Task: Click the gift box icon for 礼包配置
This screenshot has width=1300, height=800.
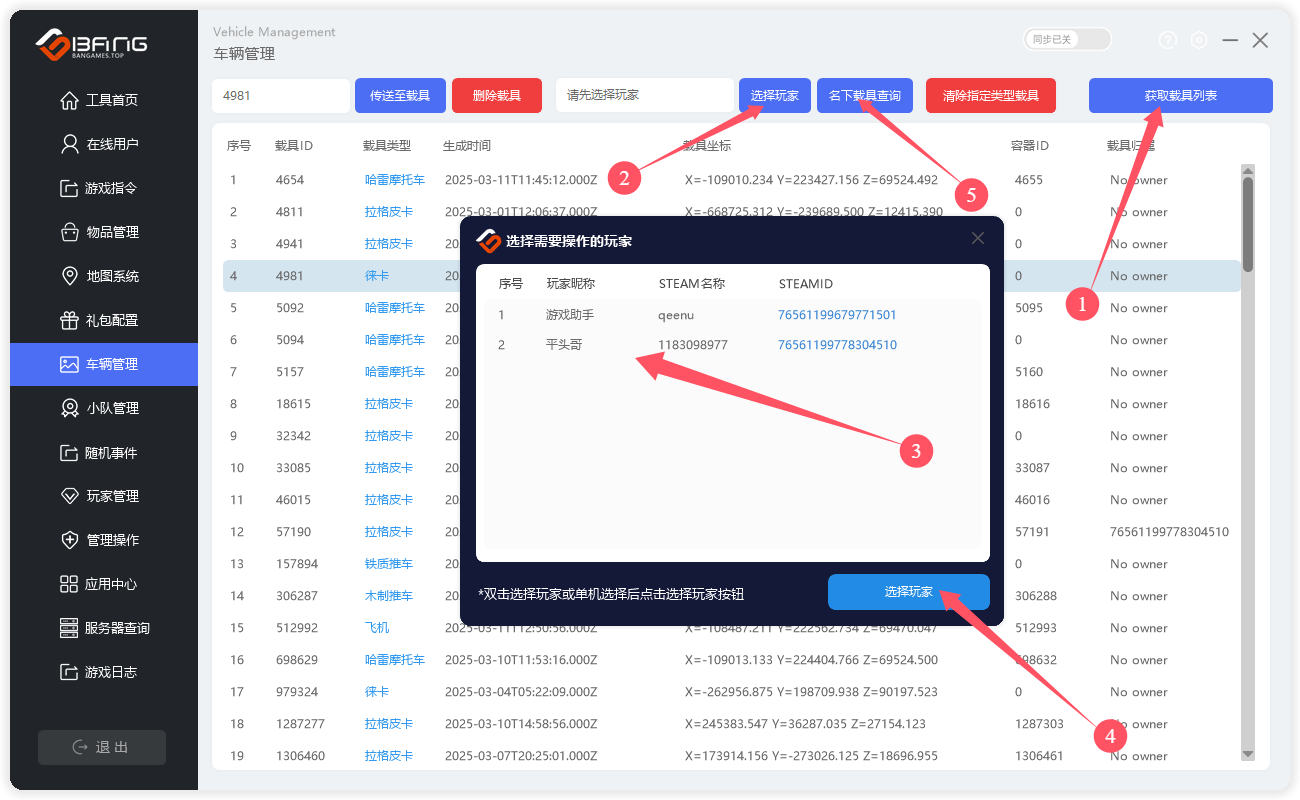Action: point(69,320)
